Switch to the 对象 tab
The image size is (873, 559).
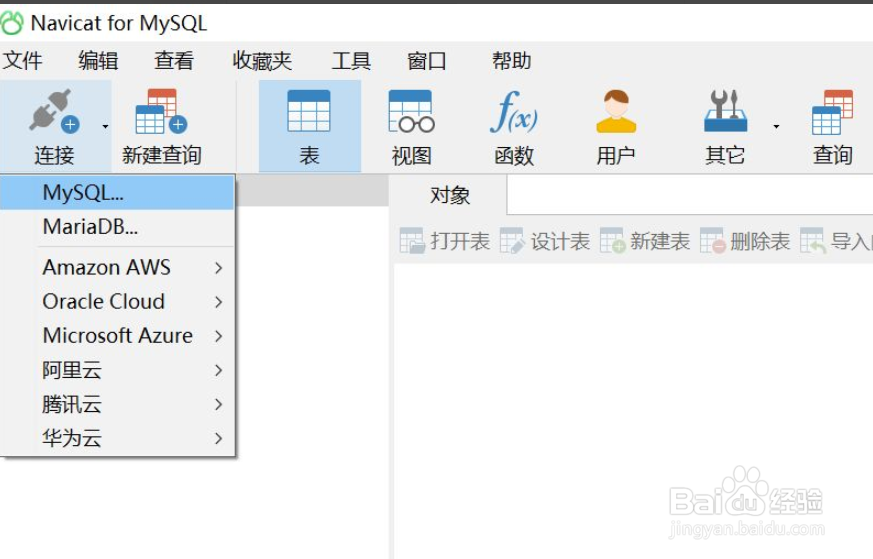point(449,195)
